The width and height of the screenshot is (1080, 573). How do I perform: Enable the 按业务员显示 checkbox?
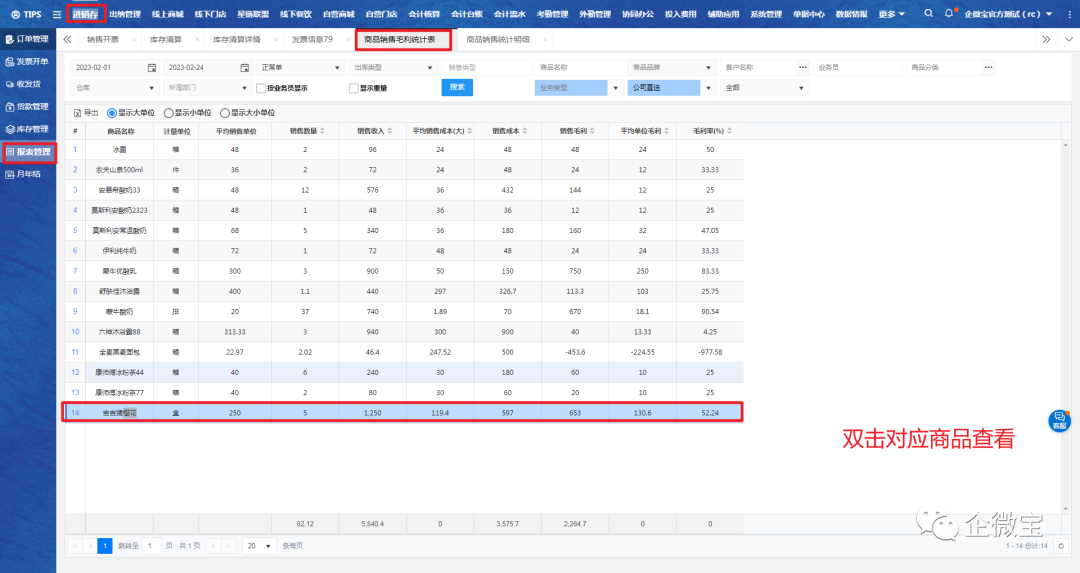[x=260, y=88]
